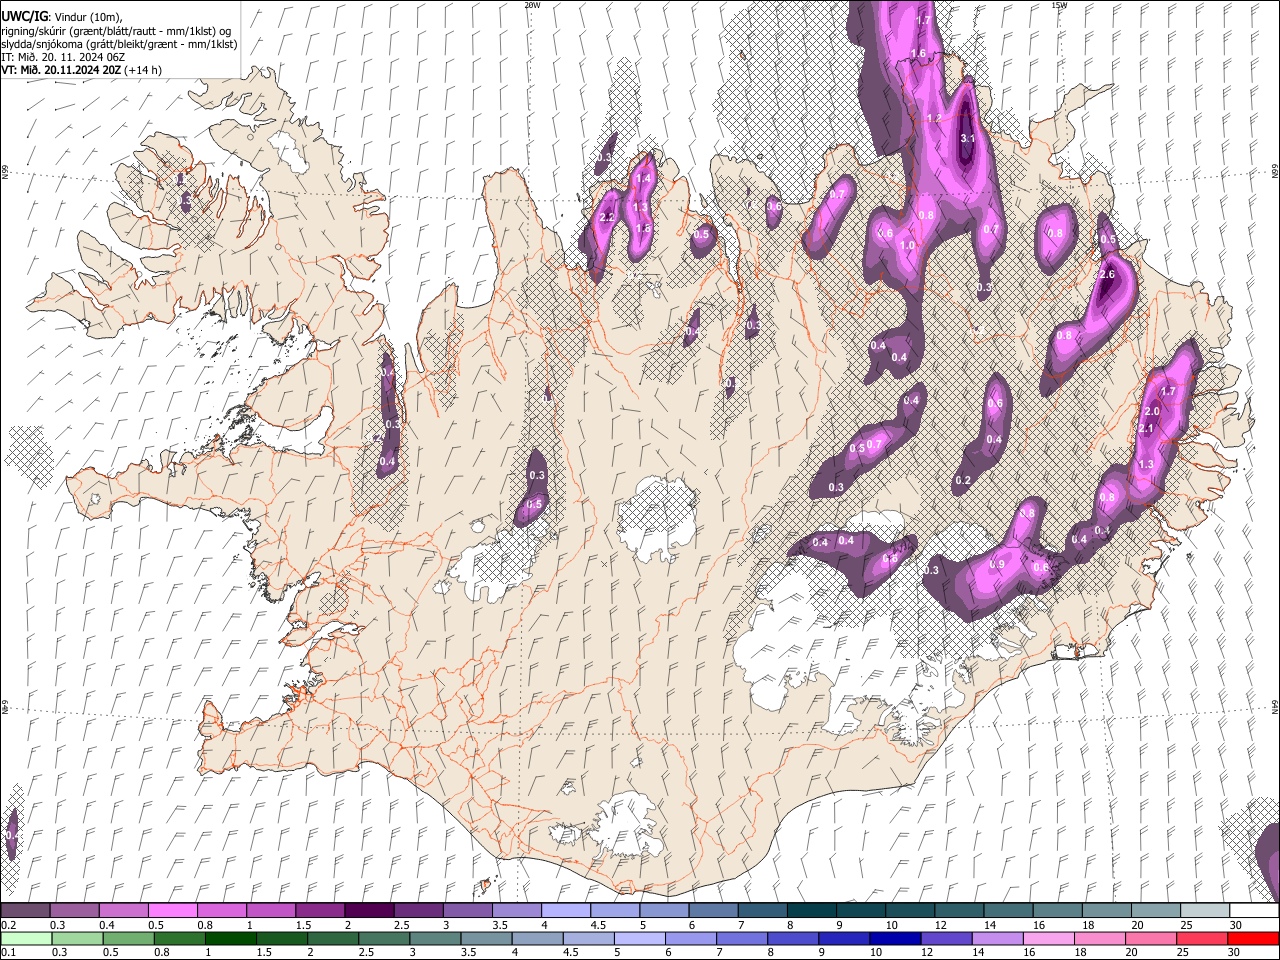Click the 'rigning/skúrir' legend description line
The width and height of the screenshot is (1280, 960).
(116, 31)
